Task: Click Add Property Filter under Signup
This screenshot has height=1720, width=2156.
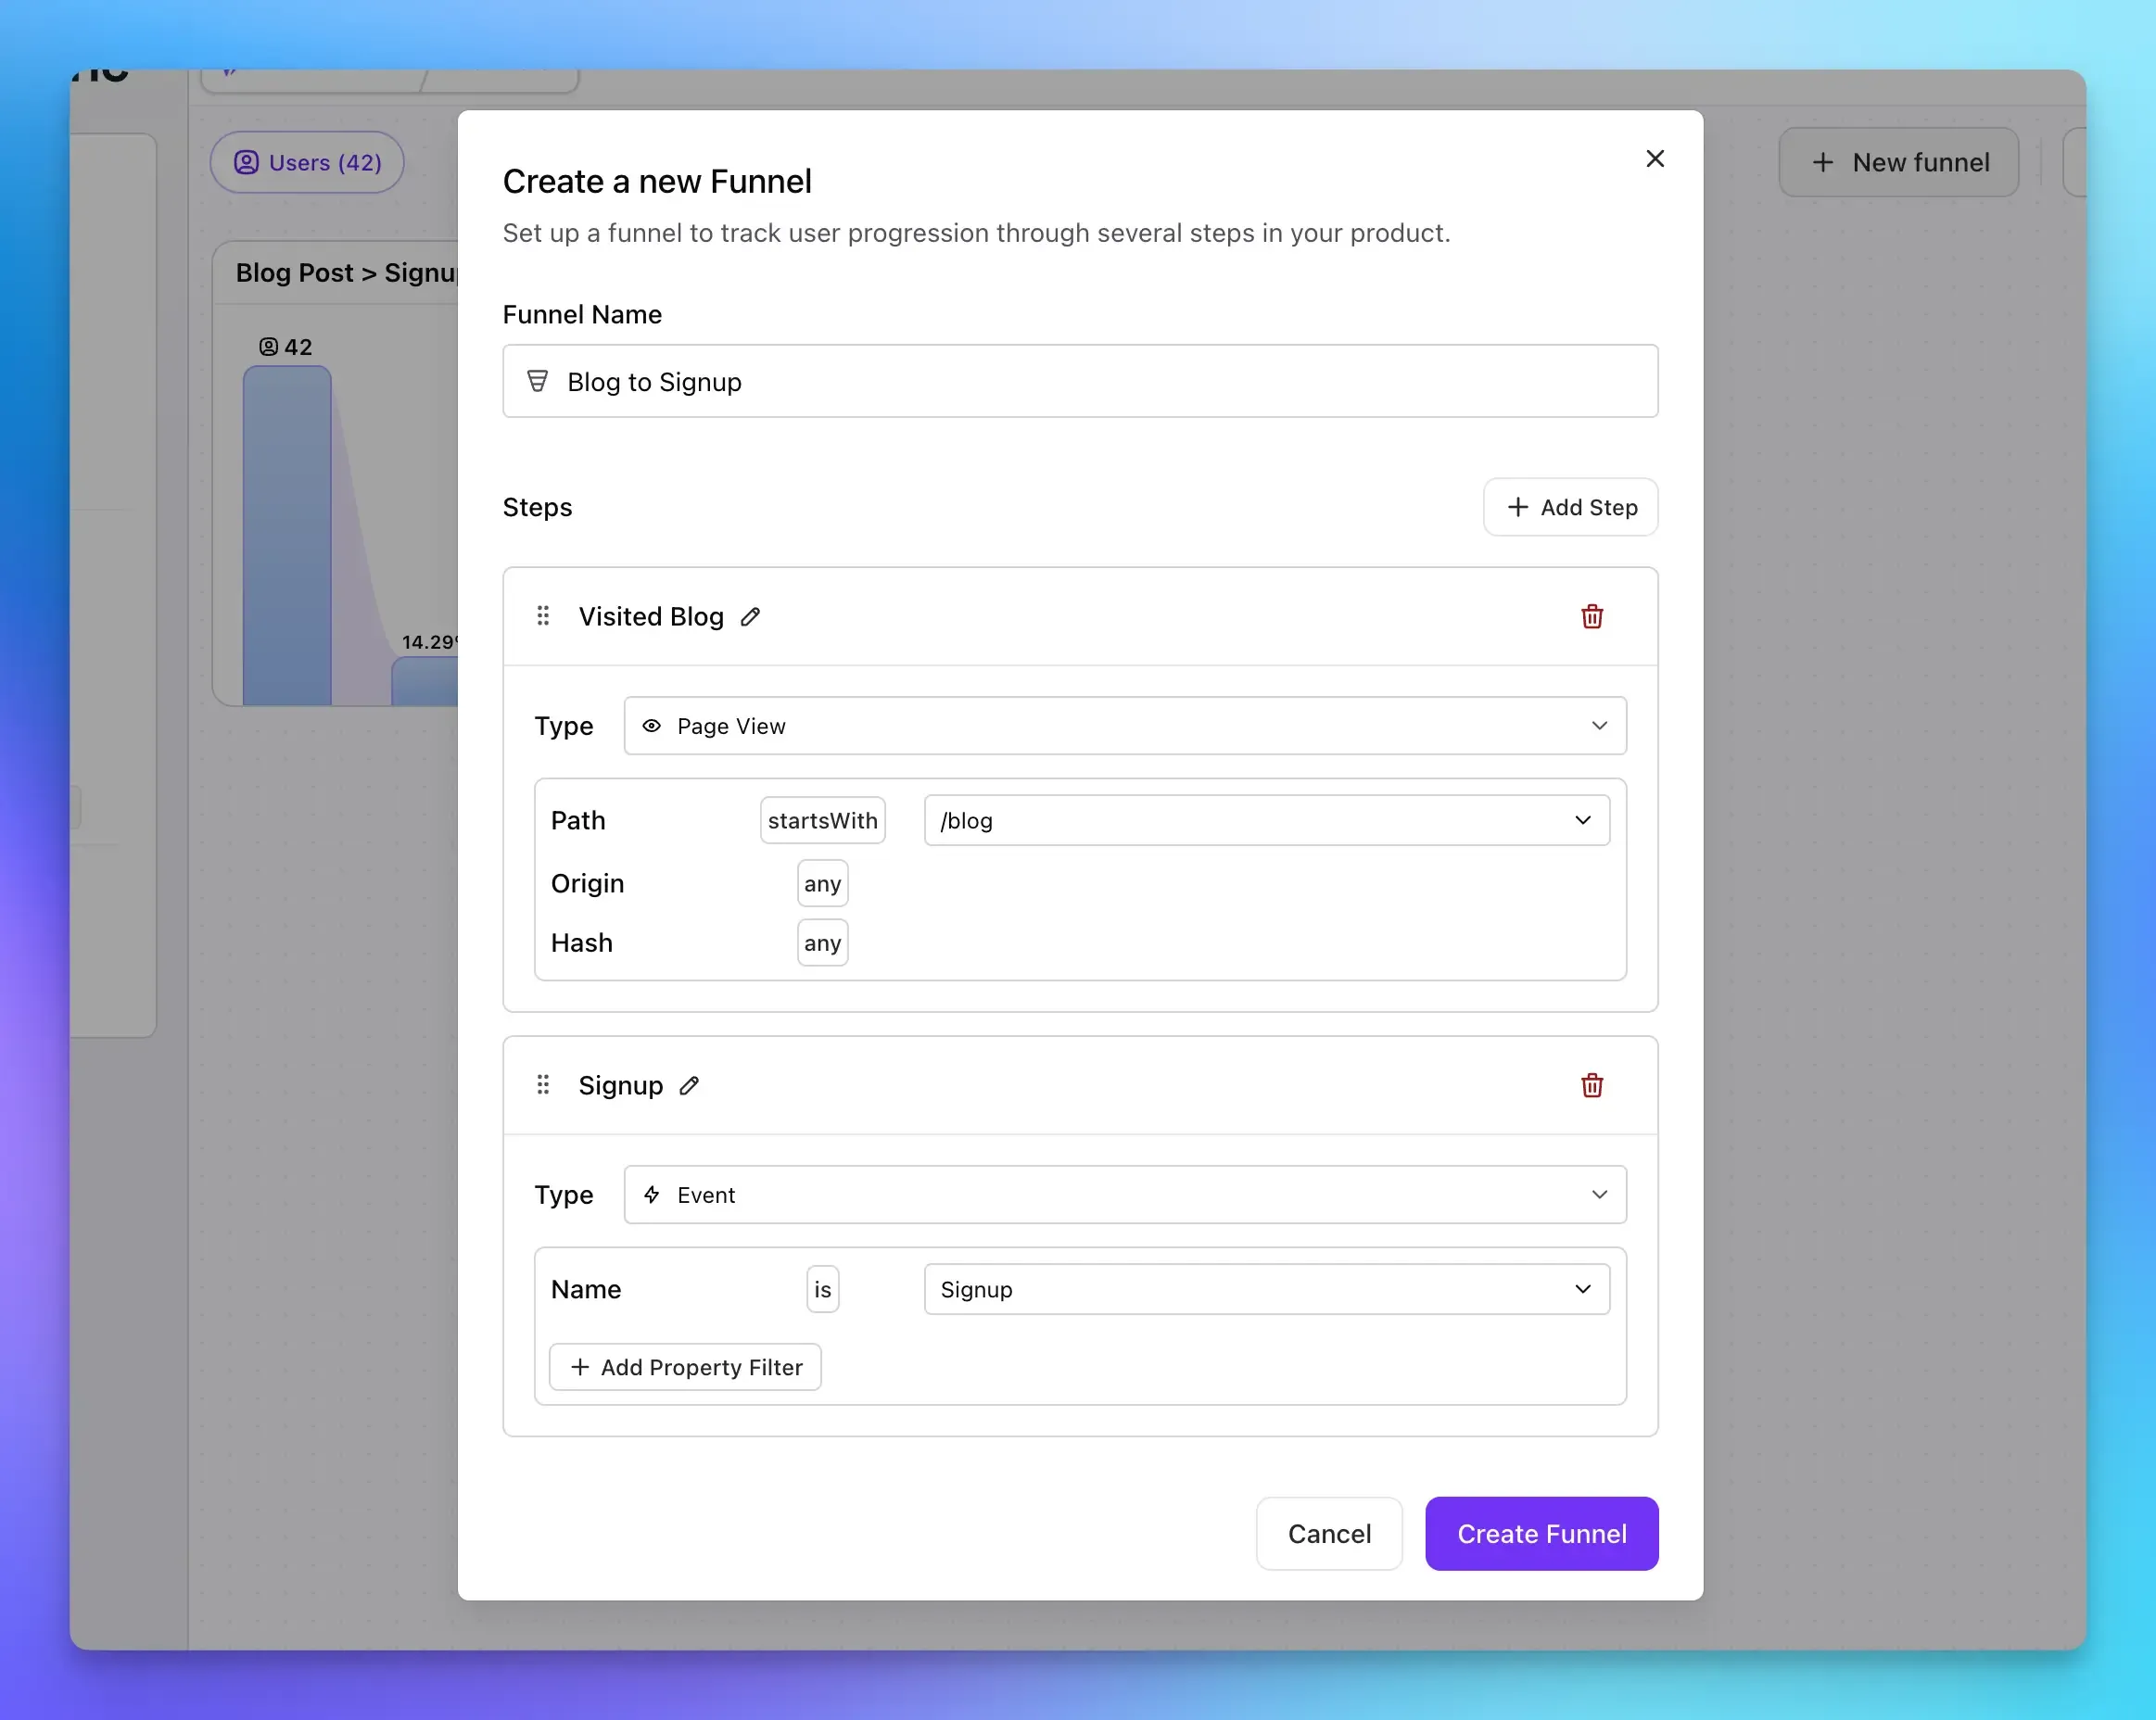Action: pyautogui.click(x=684, y=1367)
